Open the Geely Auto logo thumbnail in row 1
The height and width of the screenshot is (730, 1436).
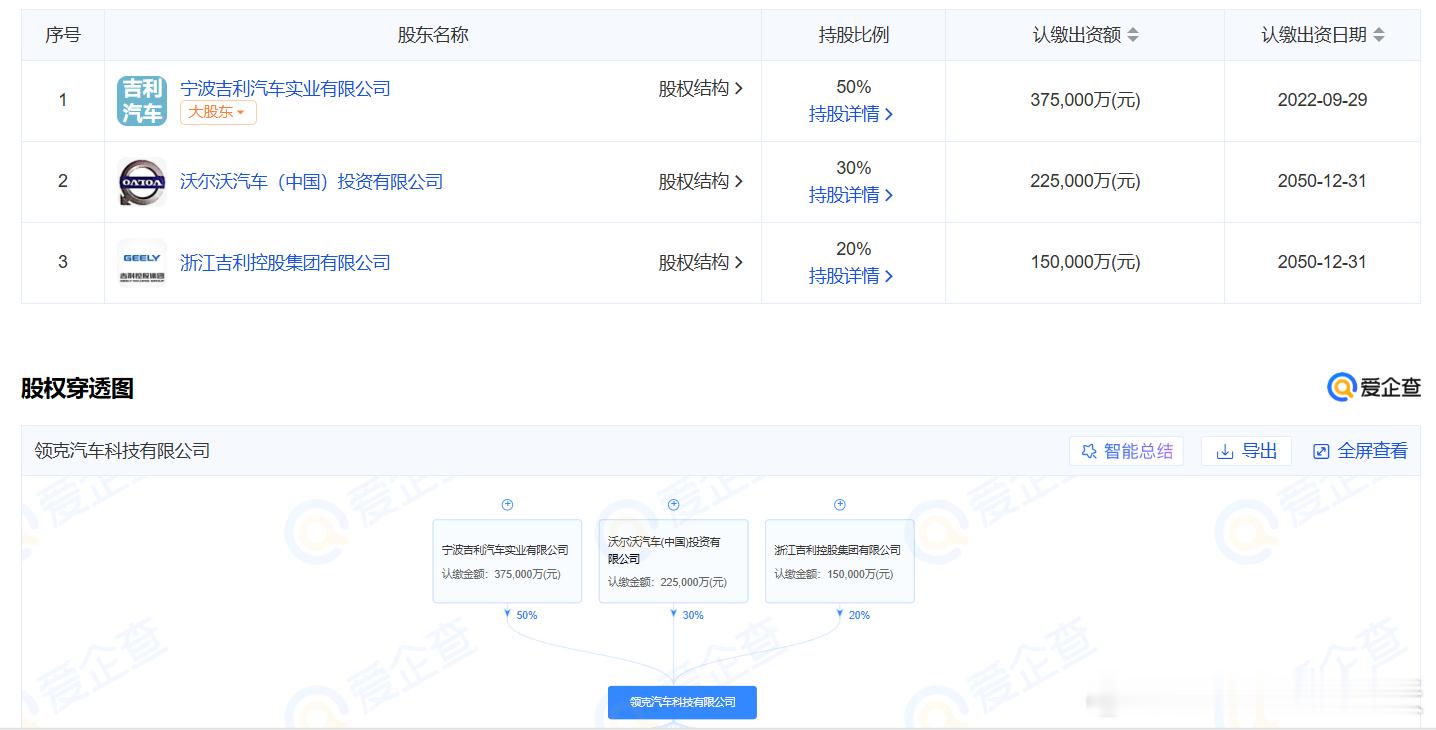point(142,101)
